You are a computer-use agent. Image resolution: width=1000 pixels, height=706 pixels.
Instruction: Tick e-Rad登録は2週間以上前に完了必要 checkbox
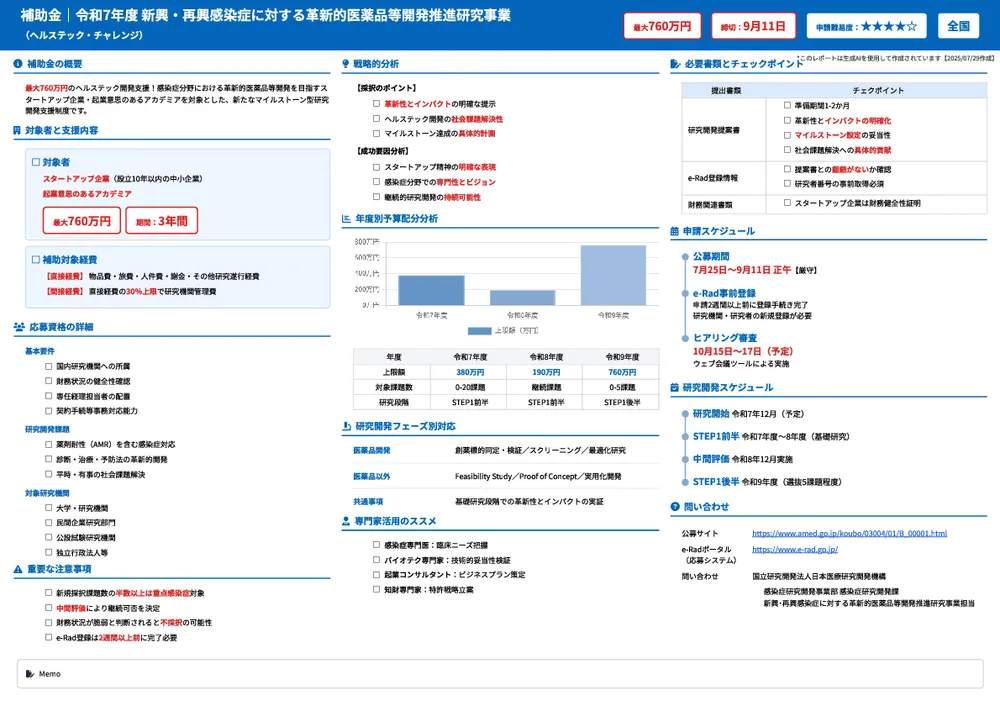coord(48,637)
